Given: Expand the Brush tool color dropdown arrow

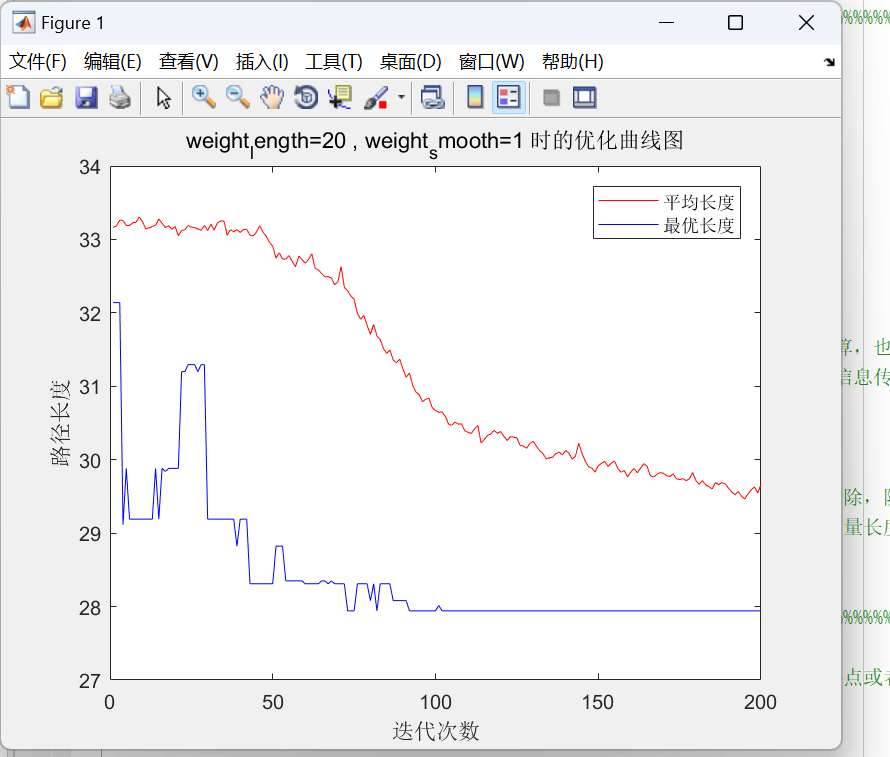Looking at the screenshot, I should point(402,97).
